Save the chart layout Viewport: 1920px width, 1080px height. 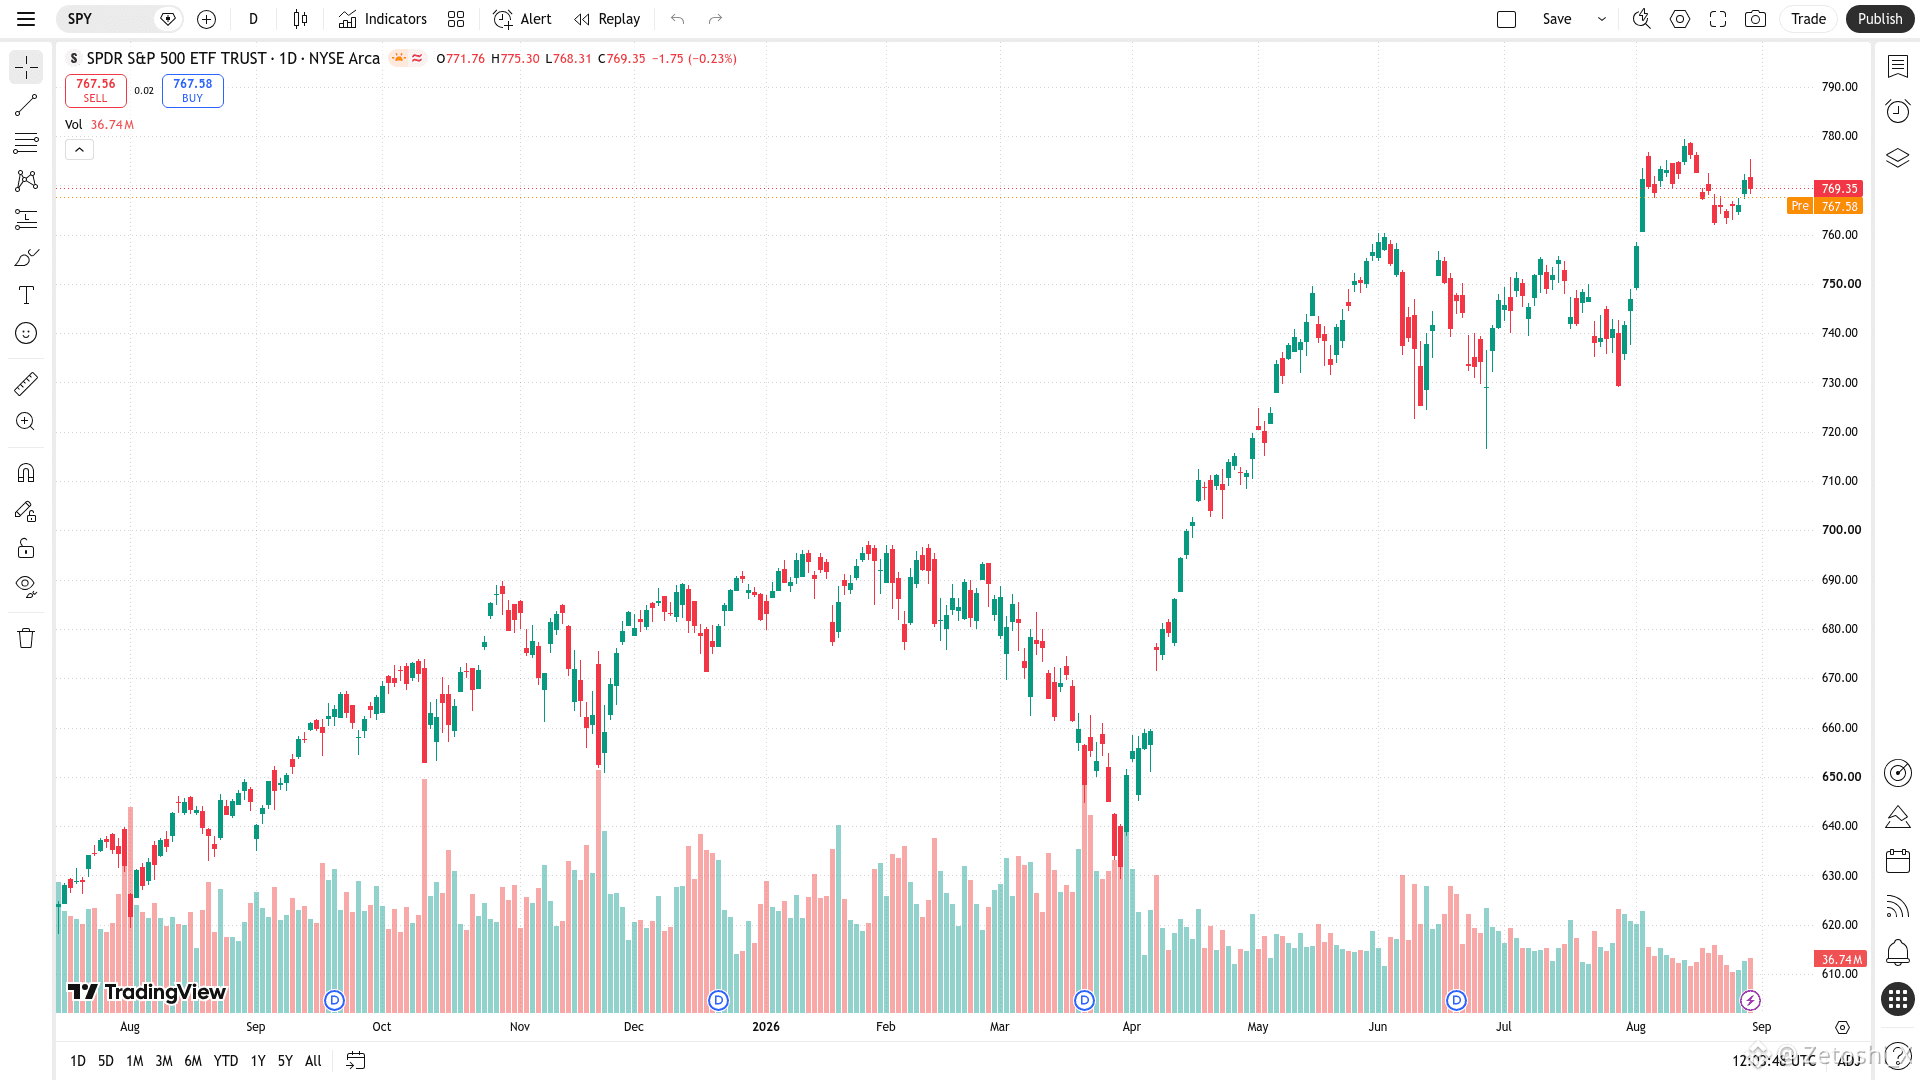(1557, 19)
